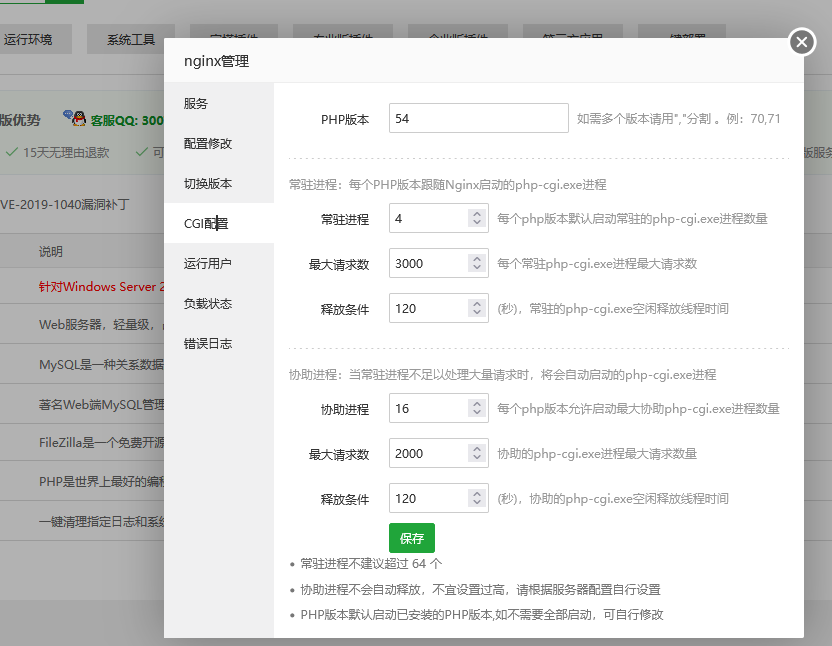Click the nginx管理 dialog title
Screen dimensions: 832x646
coord(216,61)
